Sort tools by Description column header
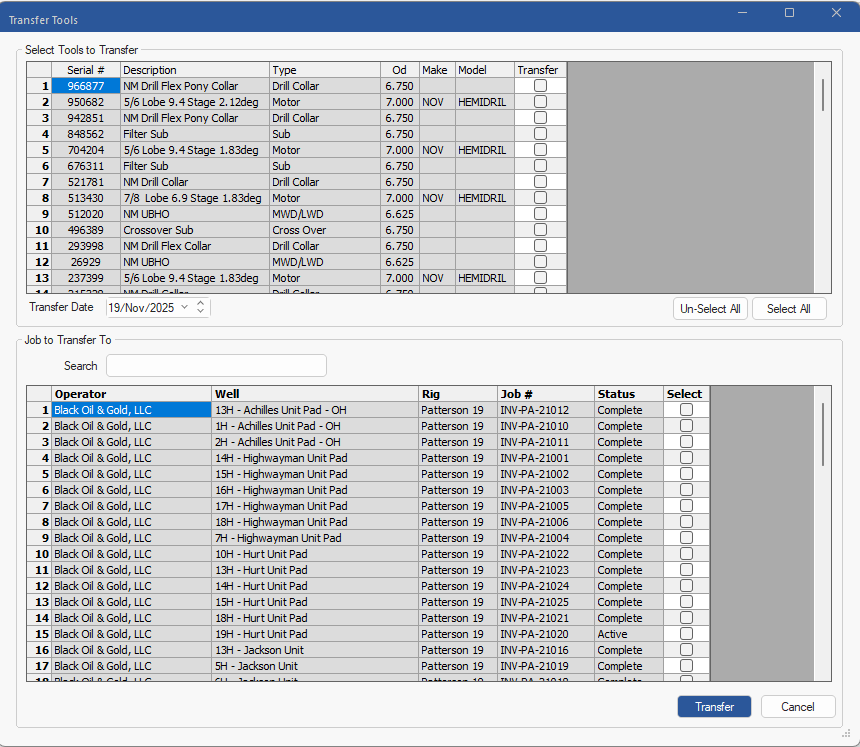Image resolution: width=860 pixels, height=747 pixels. click(195, 70)
